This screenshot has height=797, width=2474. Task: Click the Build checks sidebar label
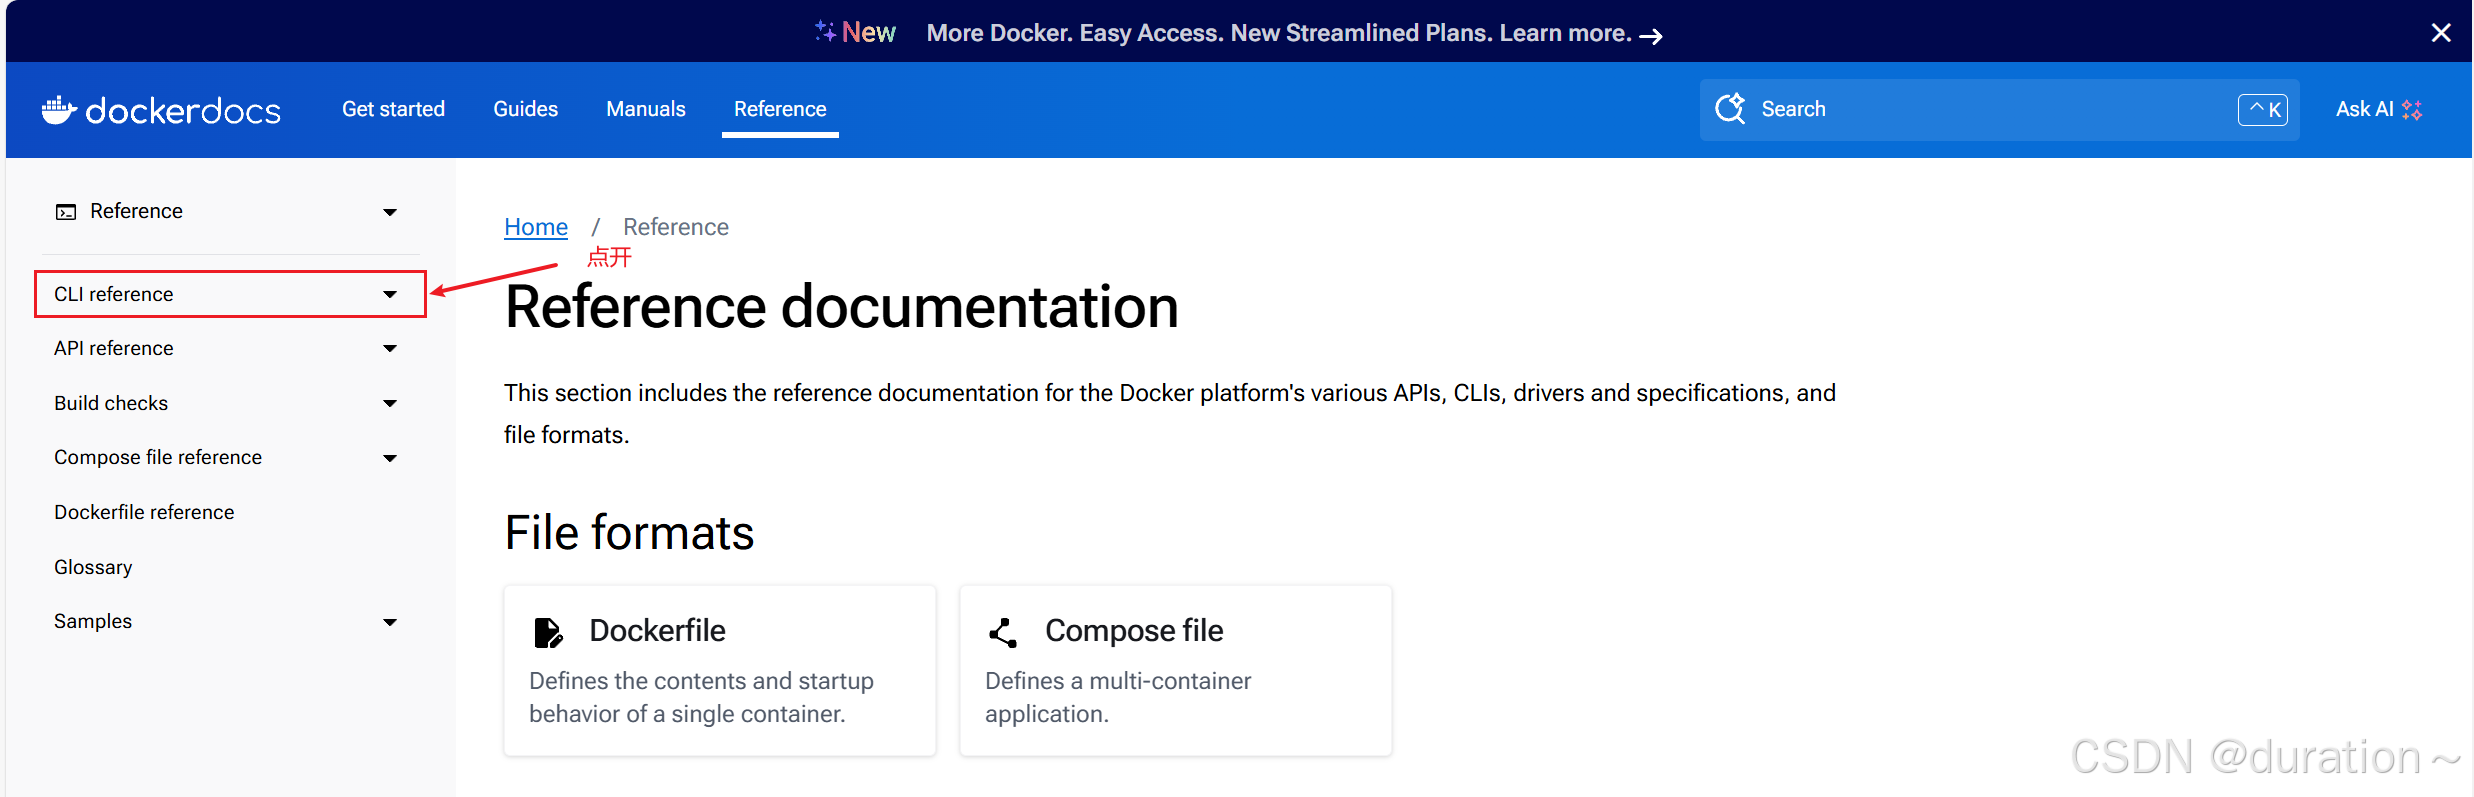coord(111,403)
